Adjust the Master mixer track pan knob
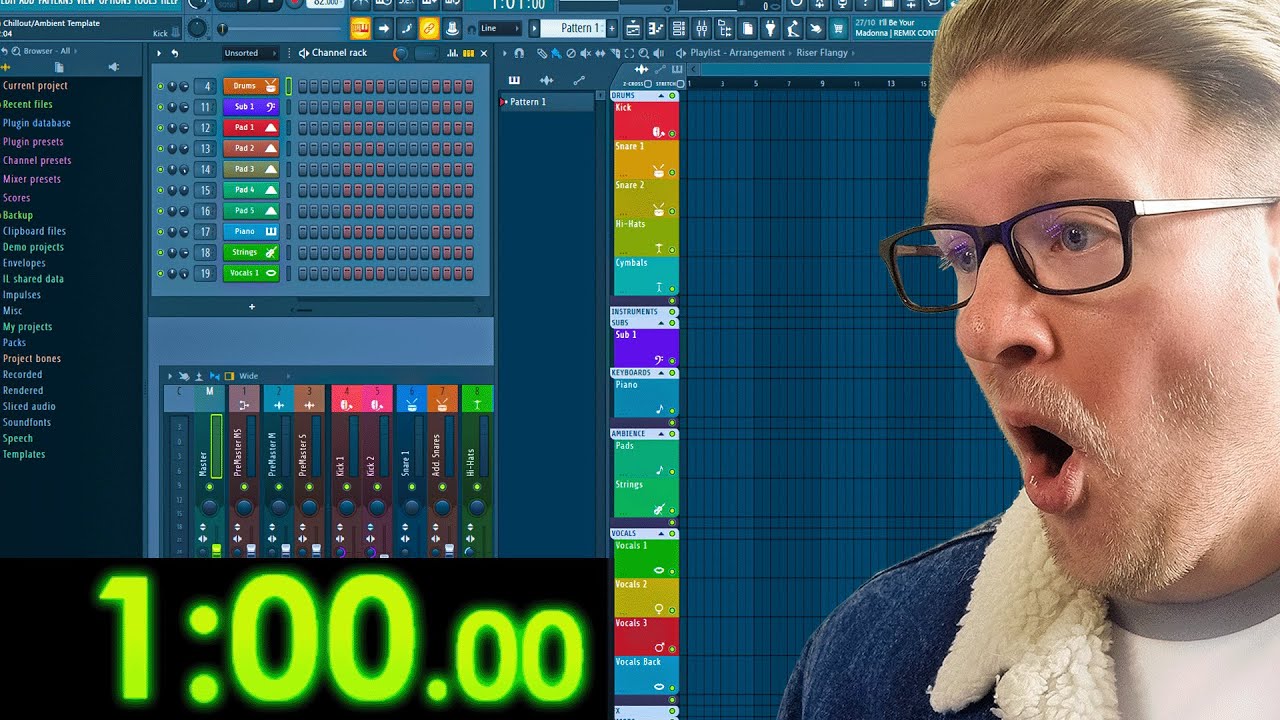This screenshot has width=1280, height=720. pyautogui.click(x=209, y=508)
